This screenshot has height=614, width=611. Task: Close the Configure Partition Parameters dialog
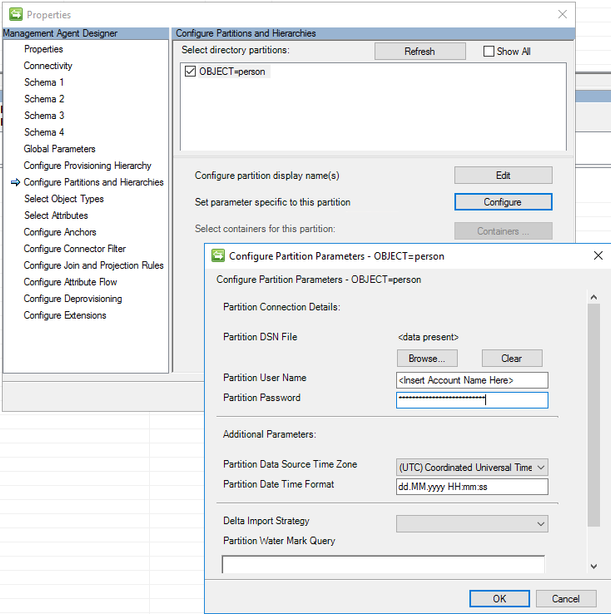tap(598, 256)
